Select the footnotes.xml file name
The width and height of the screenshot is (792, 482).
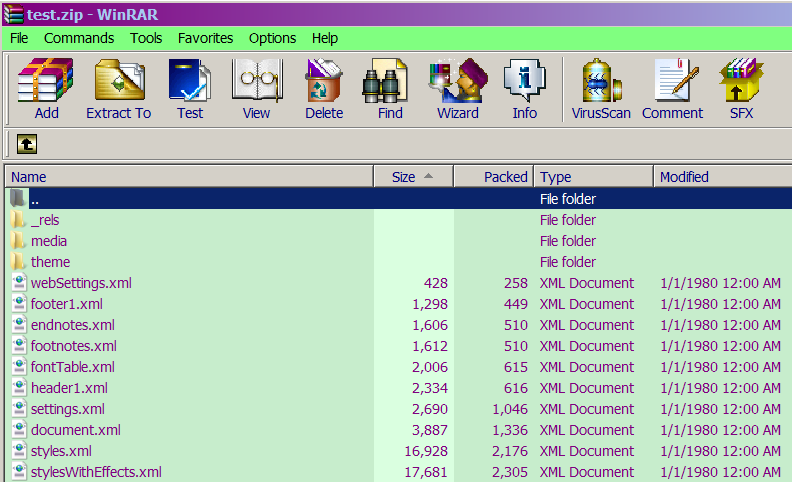(74, 346)
